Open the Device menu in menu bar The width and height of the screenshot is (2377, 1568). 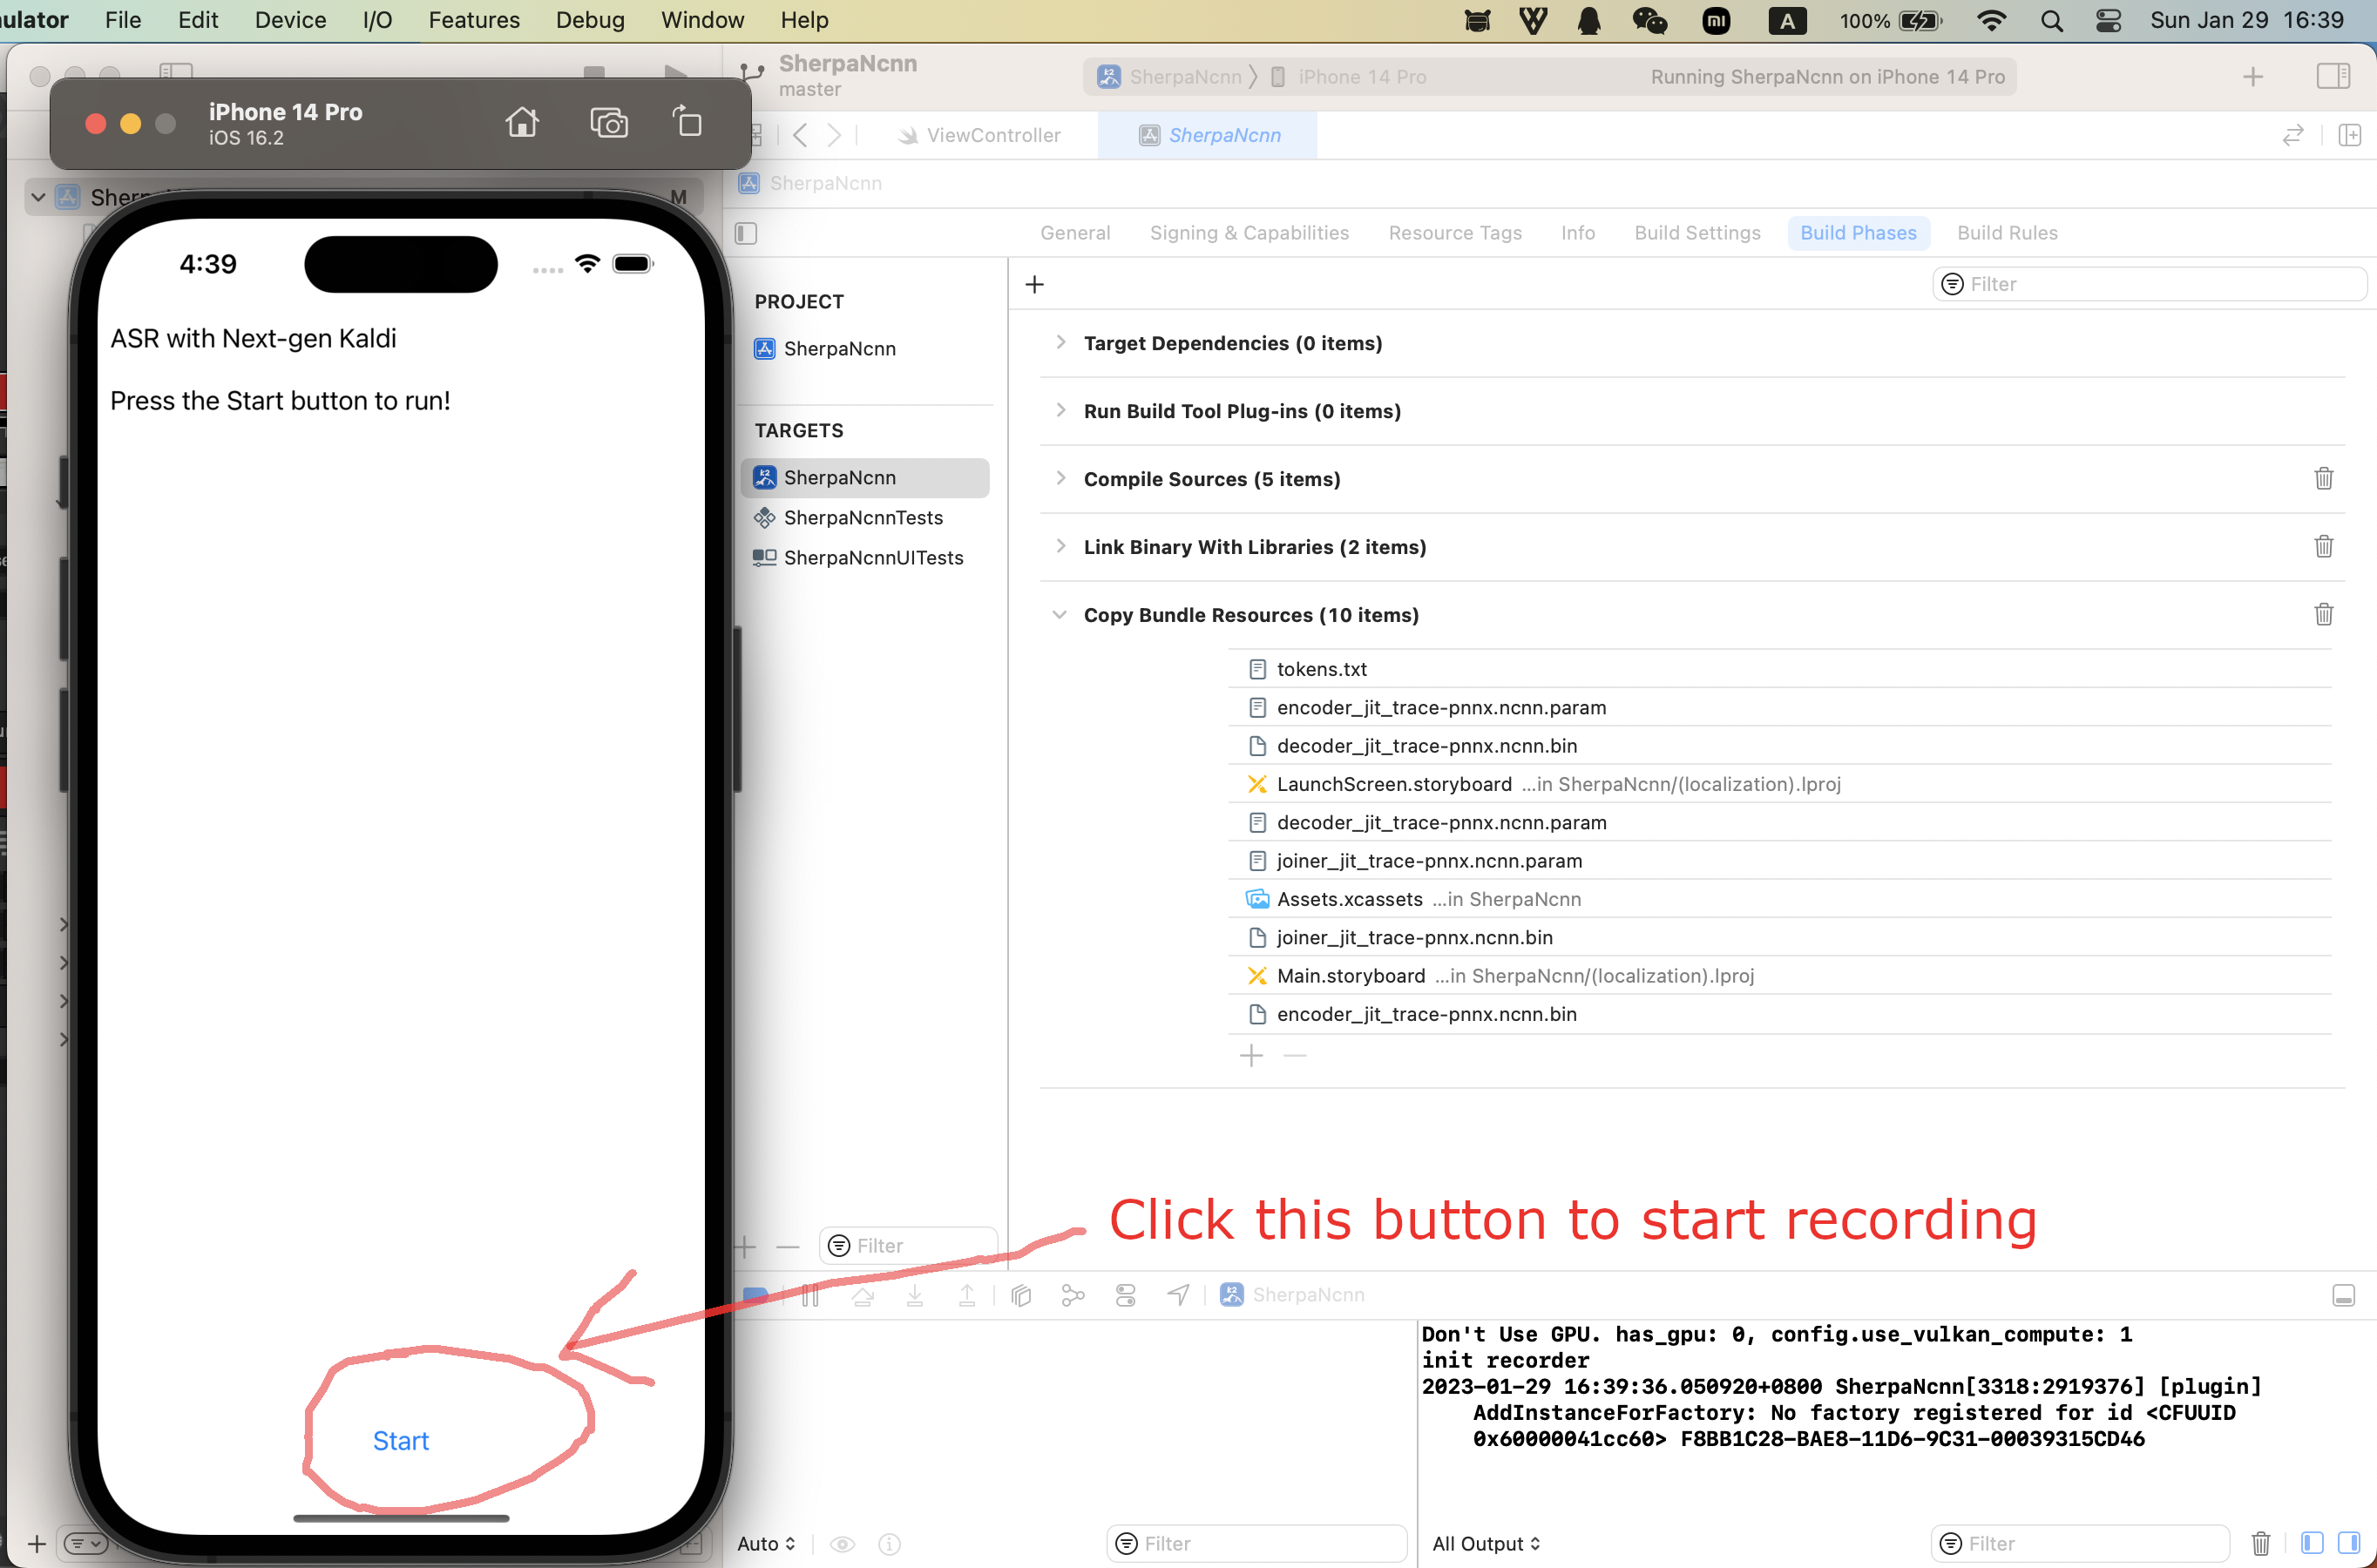pos(290,20)
